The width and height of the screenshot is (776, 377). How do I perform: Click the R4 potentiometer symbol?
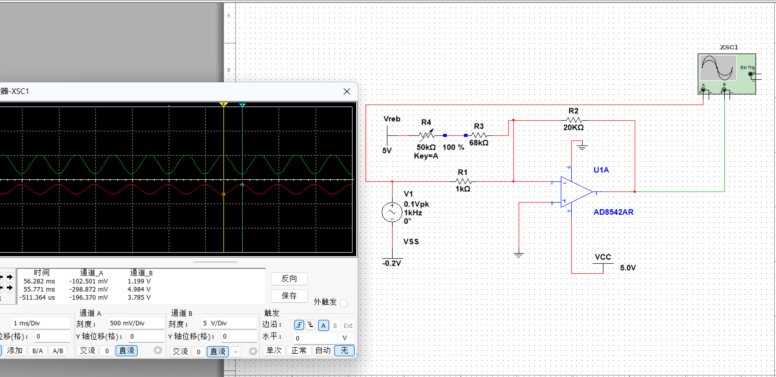click(x=426, y=135)
